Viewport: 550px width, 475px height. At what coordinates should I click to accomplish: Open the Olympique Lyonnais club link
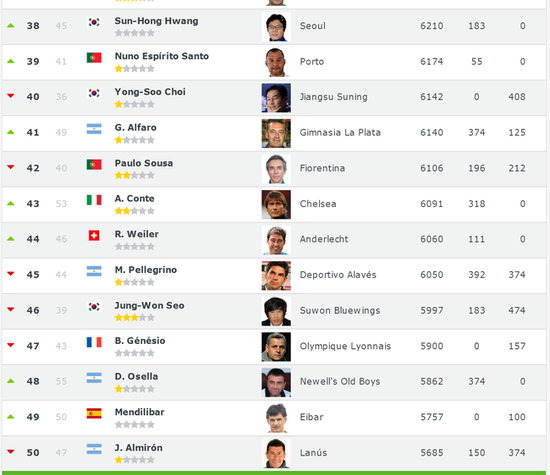(x=345, y=346)
